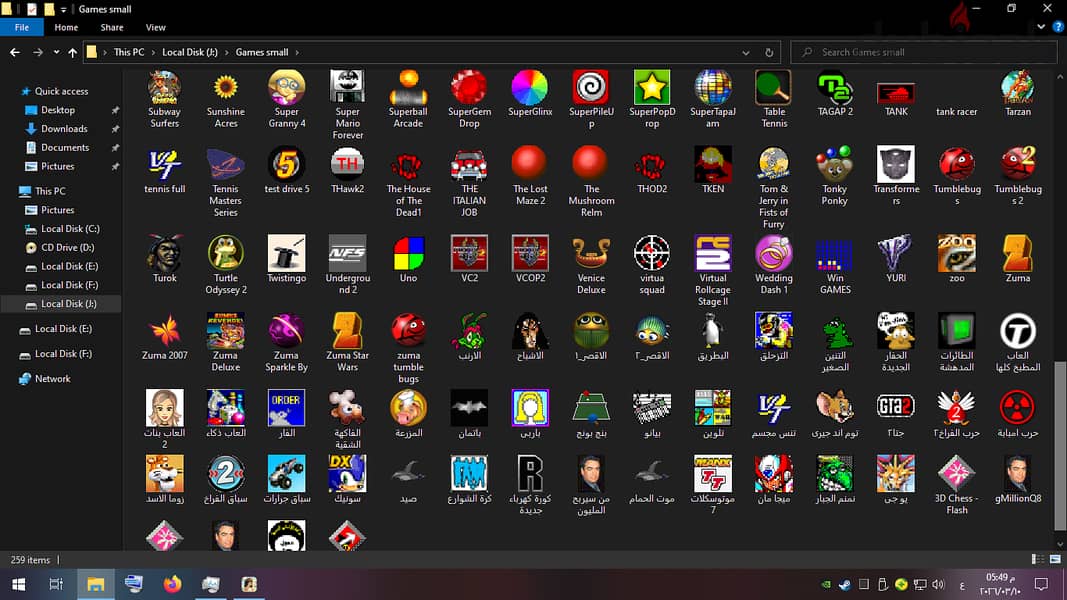Select the zoo game icon
Image resolution: width=1067 pixels, height=600 pixels.
click(x=957, y=253)
